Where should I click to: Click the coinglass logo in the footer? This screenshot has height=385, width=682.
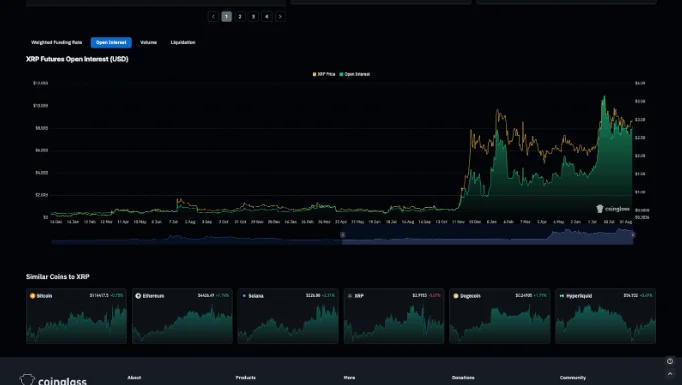pyautogui.click(x=53, y=380)
